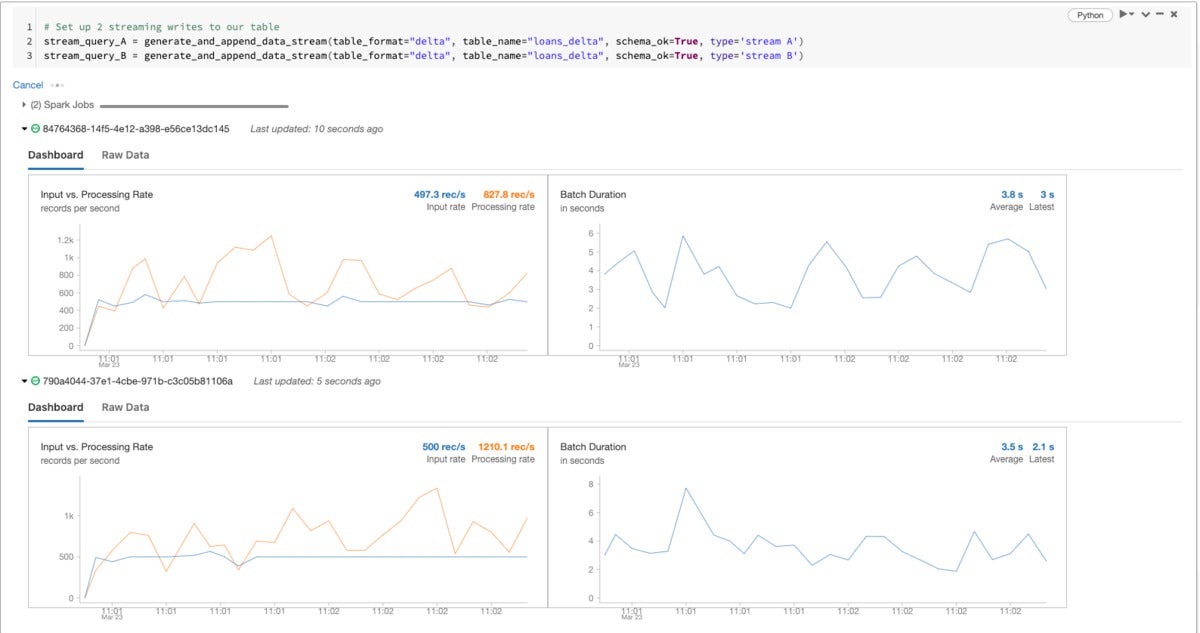
Task: Click the comment "# Set up 2 streaming writes"
Action: click(162, 27)
